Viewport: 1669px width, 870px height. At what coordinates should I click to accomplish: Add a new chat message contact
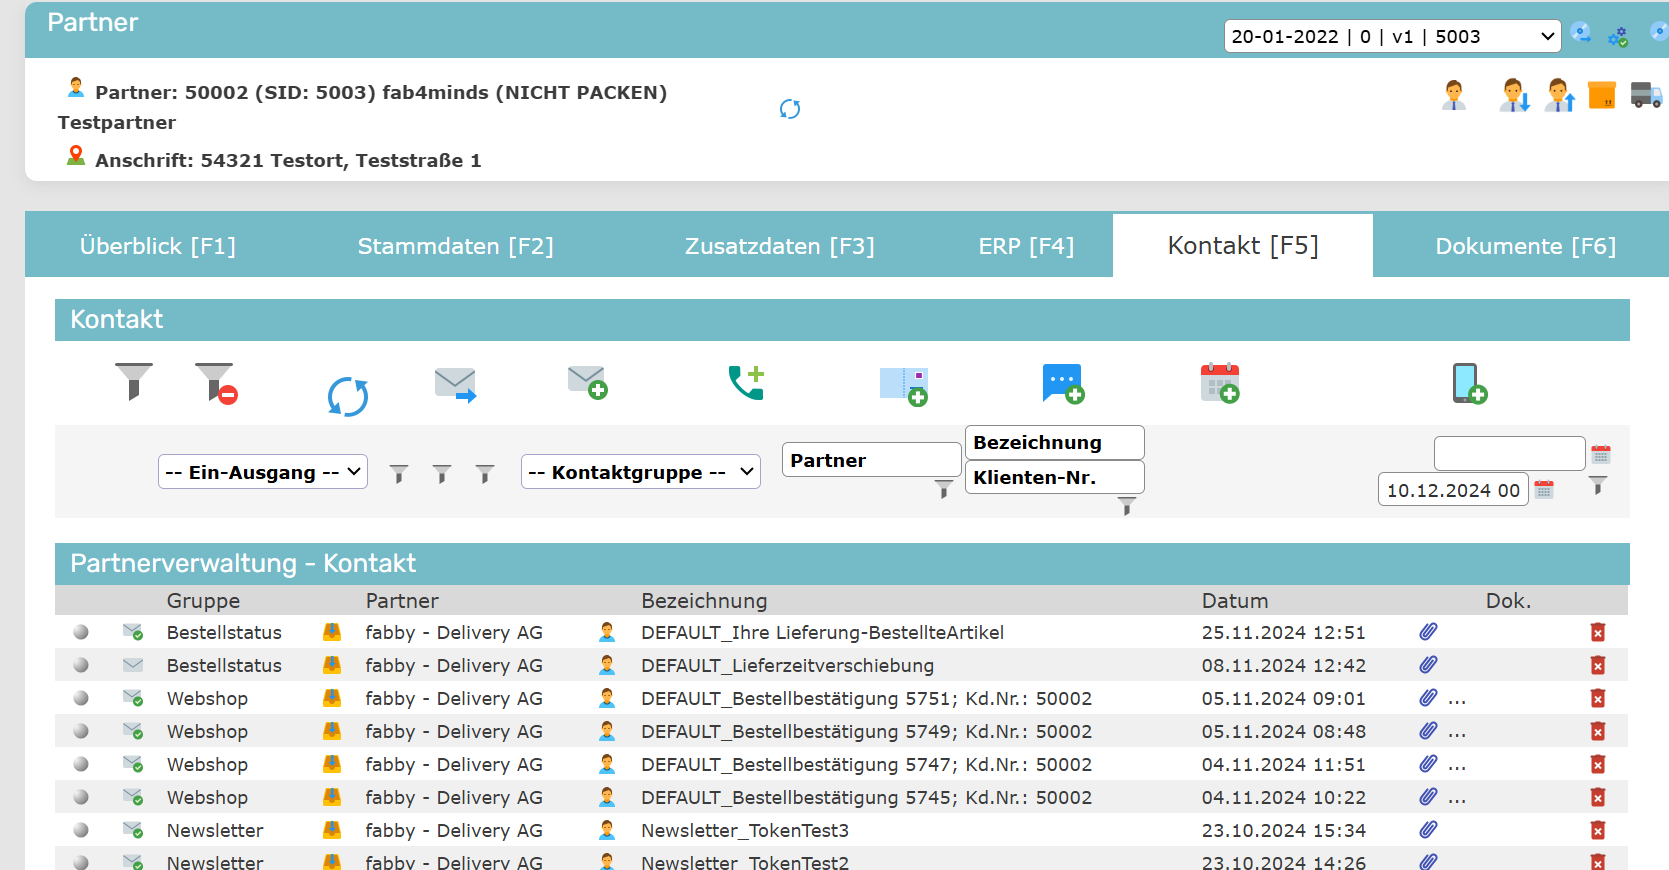tap(1062, 383)
